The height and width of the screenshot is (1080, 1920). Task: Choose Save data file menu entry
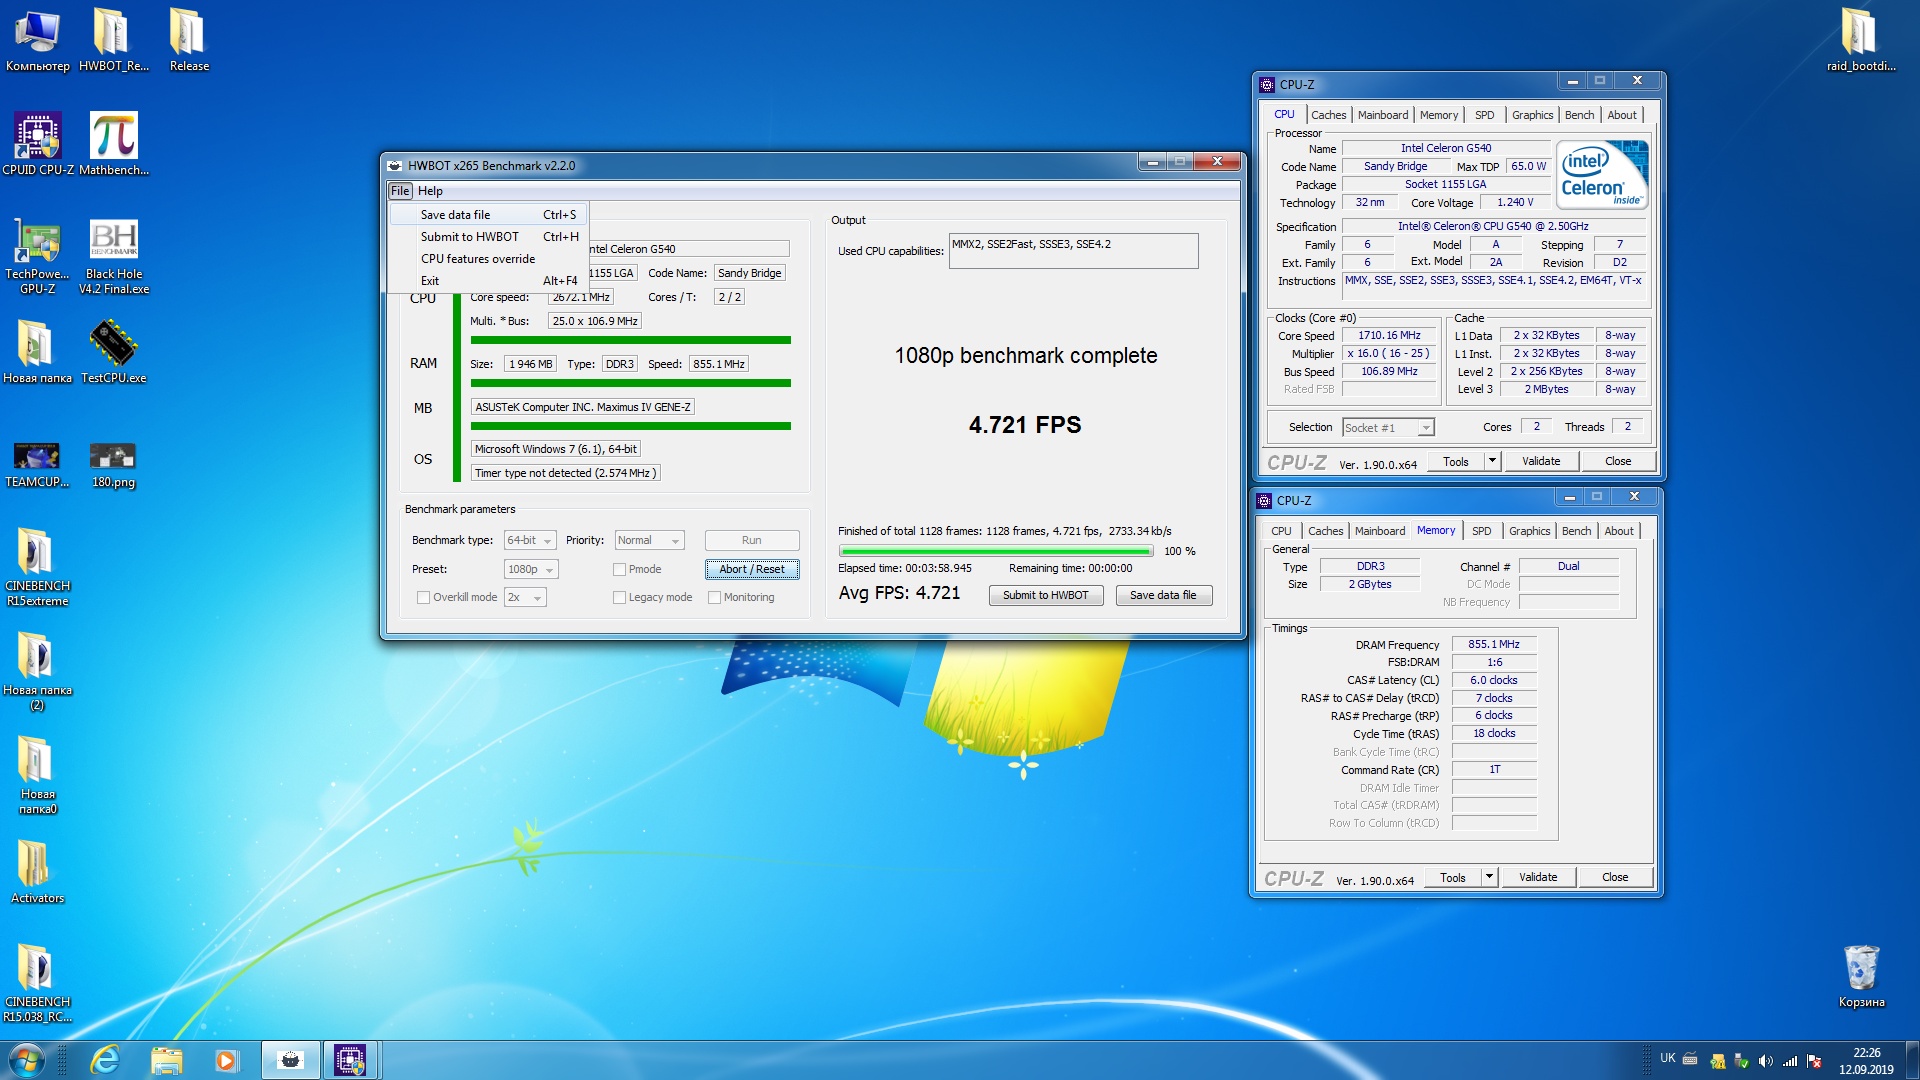coord(488,215)
